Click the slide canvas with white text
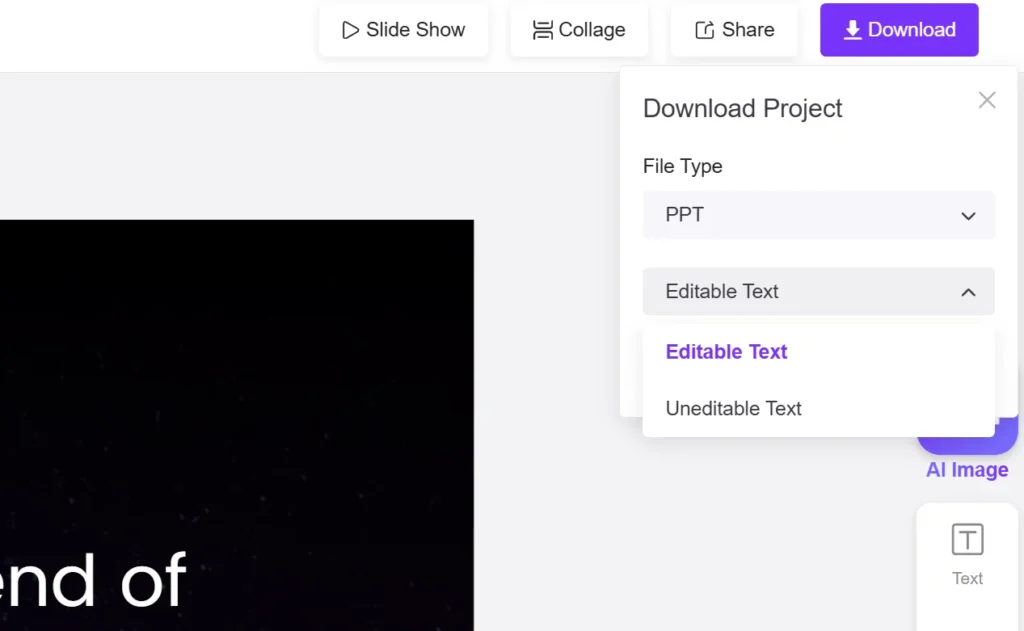This screenshot has height=631, width=1024. (x=236, y=425)
